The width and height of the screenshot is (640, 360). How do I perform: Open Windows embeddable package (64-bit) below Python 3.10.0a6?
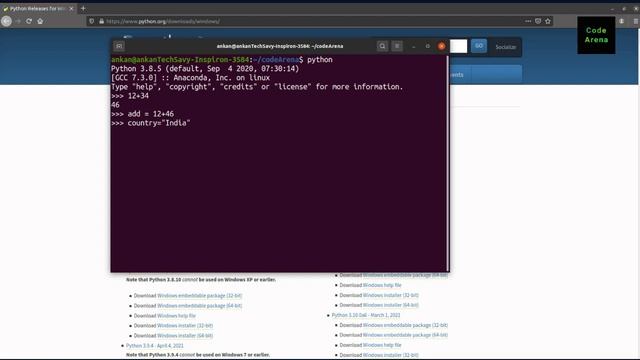(x=405, y=335)
